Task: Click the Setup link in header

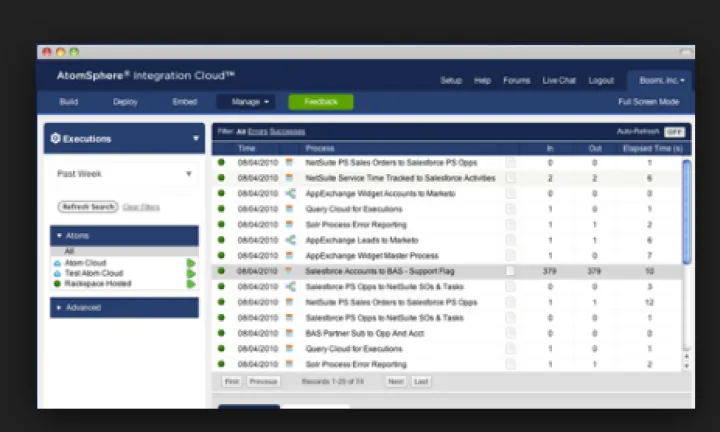Action: (451, 80)
